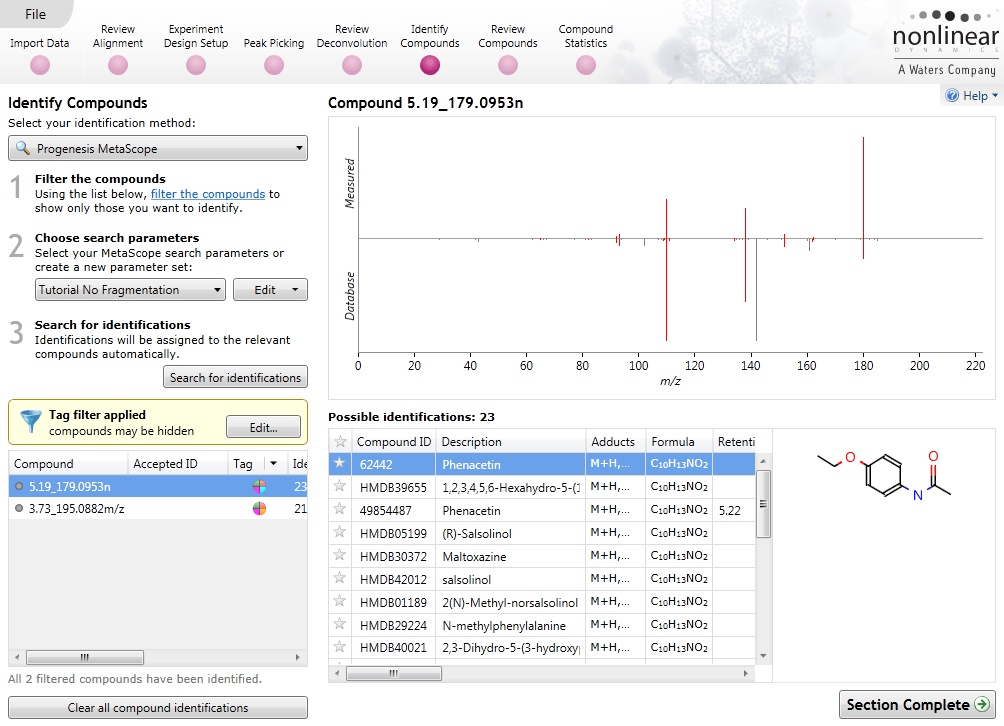Screen dimensions: 1004x726
Task: Sort by the Accepted ID column header
Action: 178,464
